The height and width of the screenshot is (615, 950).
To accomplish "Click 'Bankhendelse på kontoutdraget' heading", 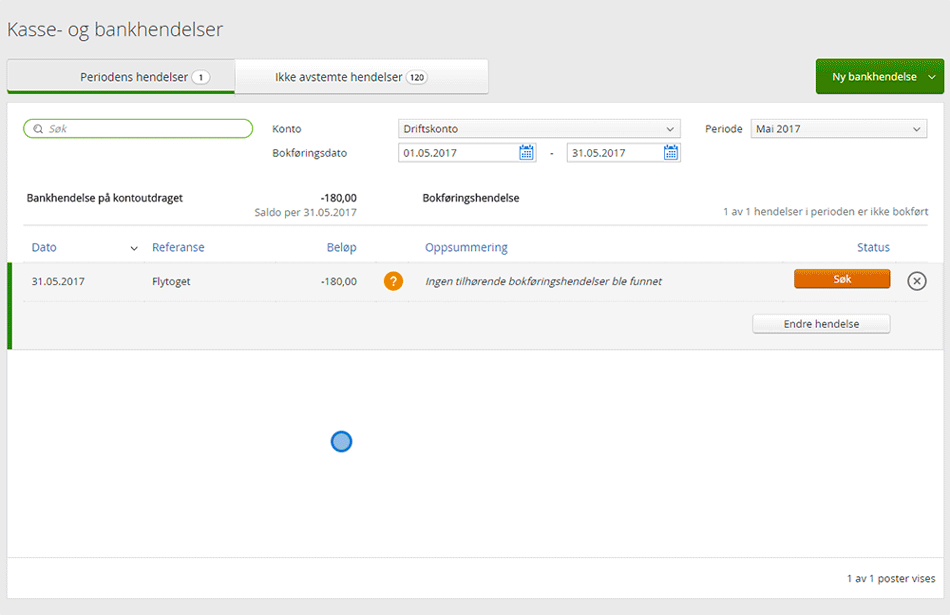I will tap(105, 198).
